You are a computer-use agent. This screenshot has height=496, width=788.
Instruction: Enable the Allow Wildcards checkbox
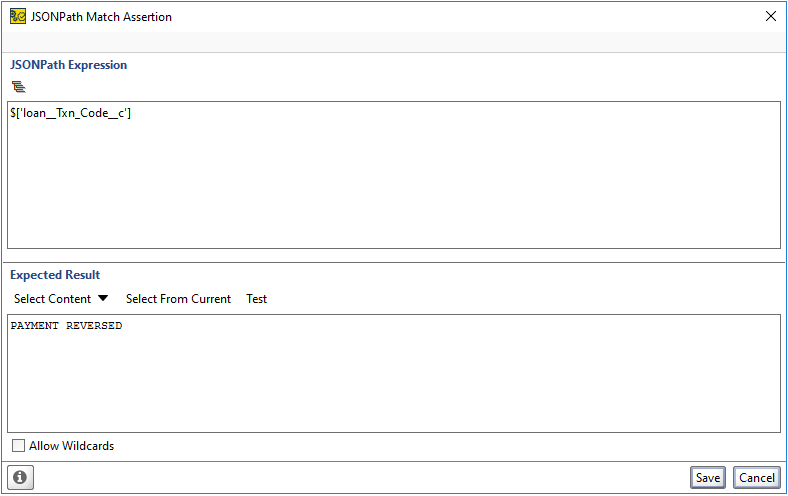pyautogui.click(x=18, y=446)
